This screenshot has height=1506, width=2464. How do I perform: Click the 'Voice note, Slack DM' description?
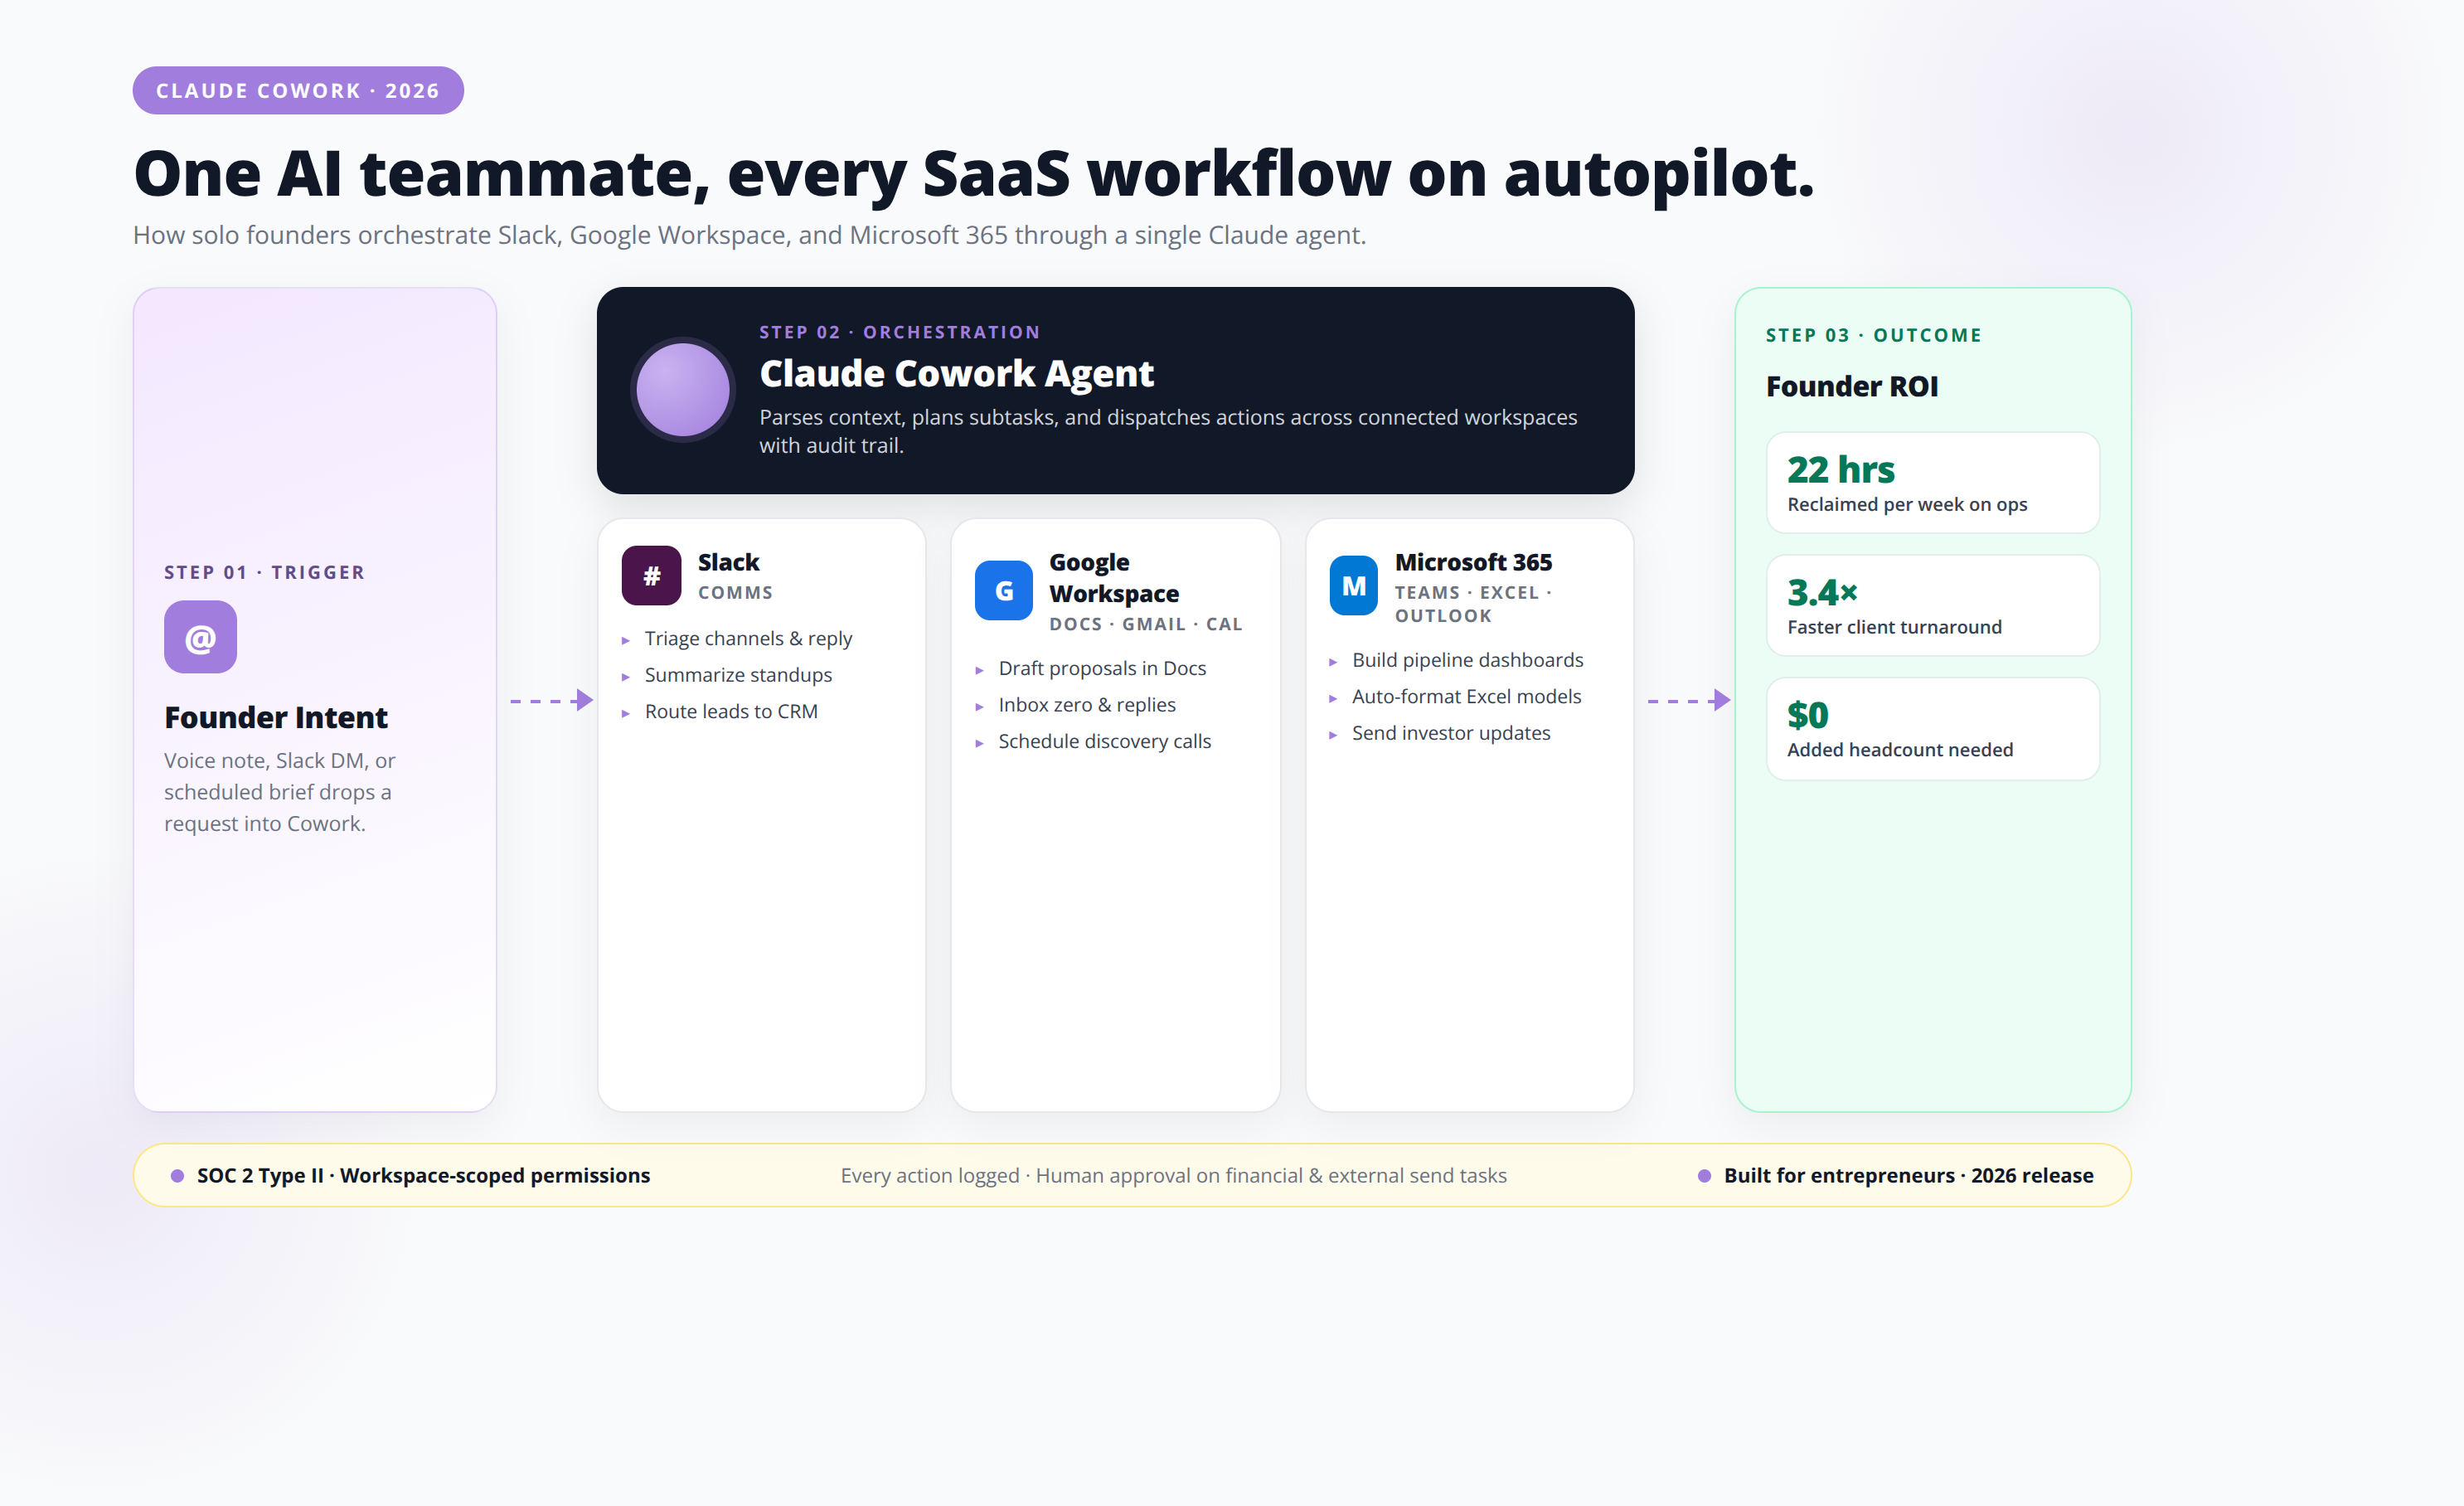(280, 792)
